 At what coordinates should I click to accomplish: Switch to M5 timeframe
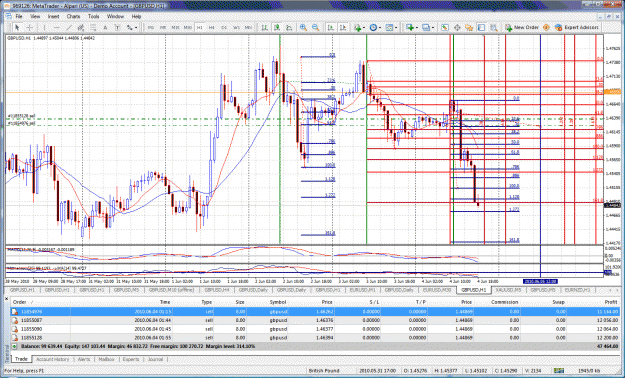coord(163,28)
